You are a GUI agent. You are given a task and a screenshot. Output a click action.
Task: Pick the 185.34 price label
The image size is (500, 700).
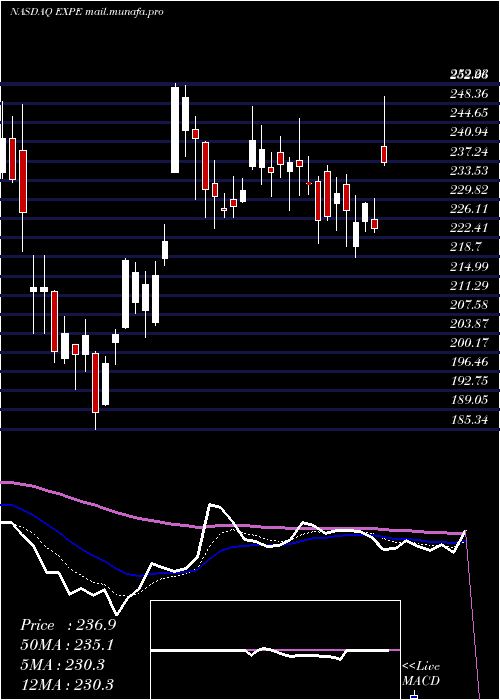coord(469,420)
